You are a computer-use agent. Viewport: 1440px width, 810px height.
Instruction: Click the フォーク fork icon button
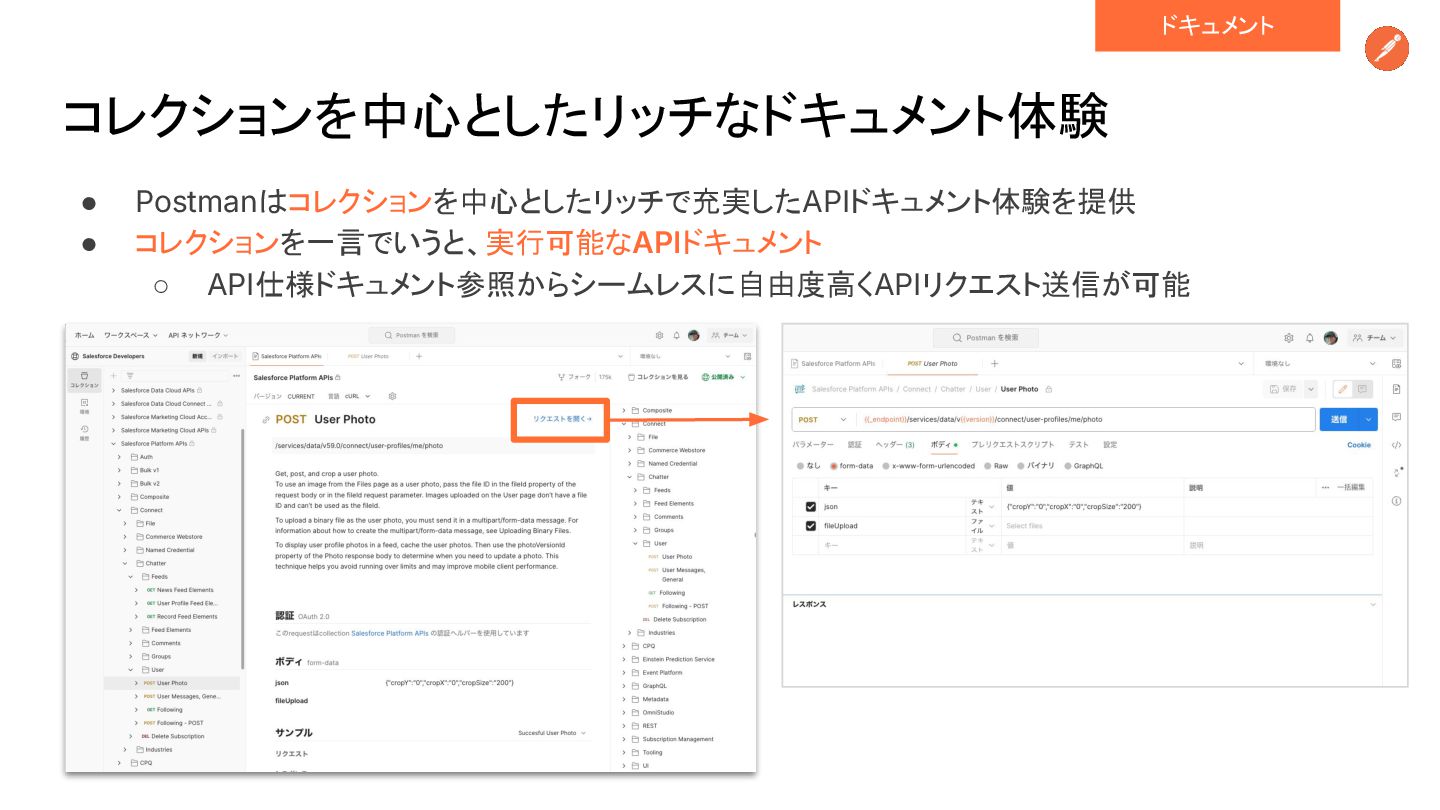574,377
